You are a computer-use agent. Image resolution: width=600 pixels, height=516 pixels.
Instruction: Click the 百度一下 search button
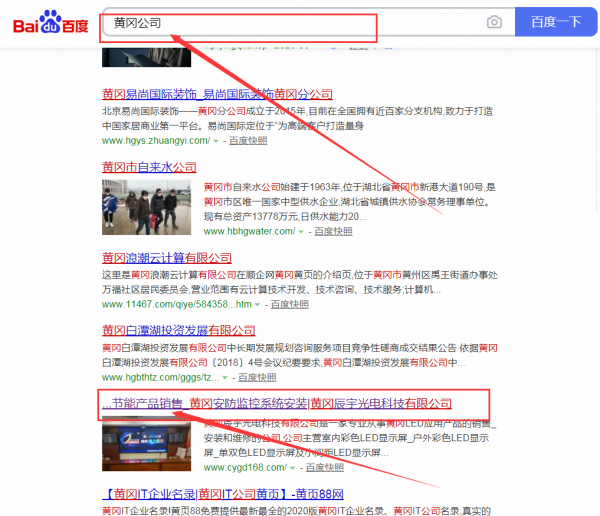click(x=556, y=22)
